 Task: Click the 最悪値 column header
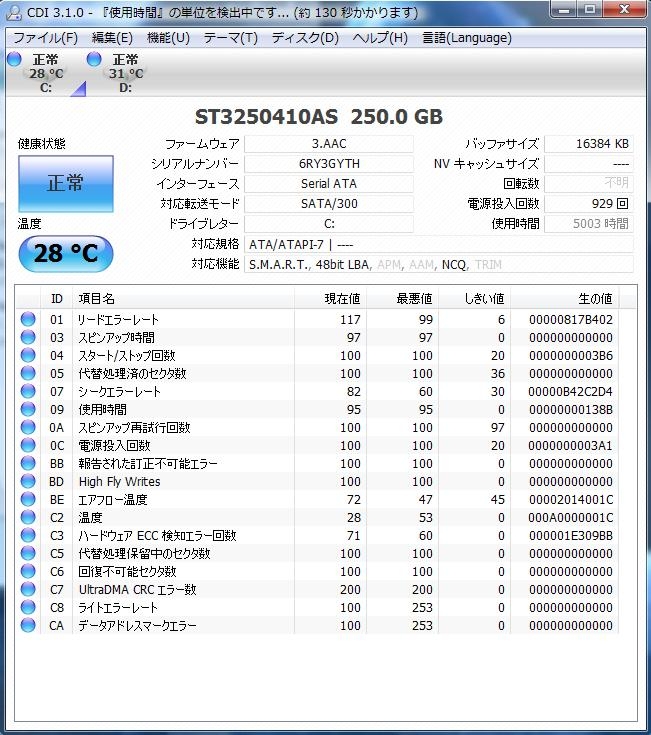click(403, 299)
